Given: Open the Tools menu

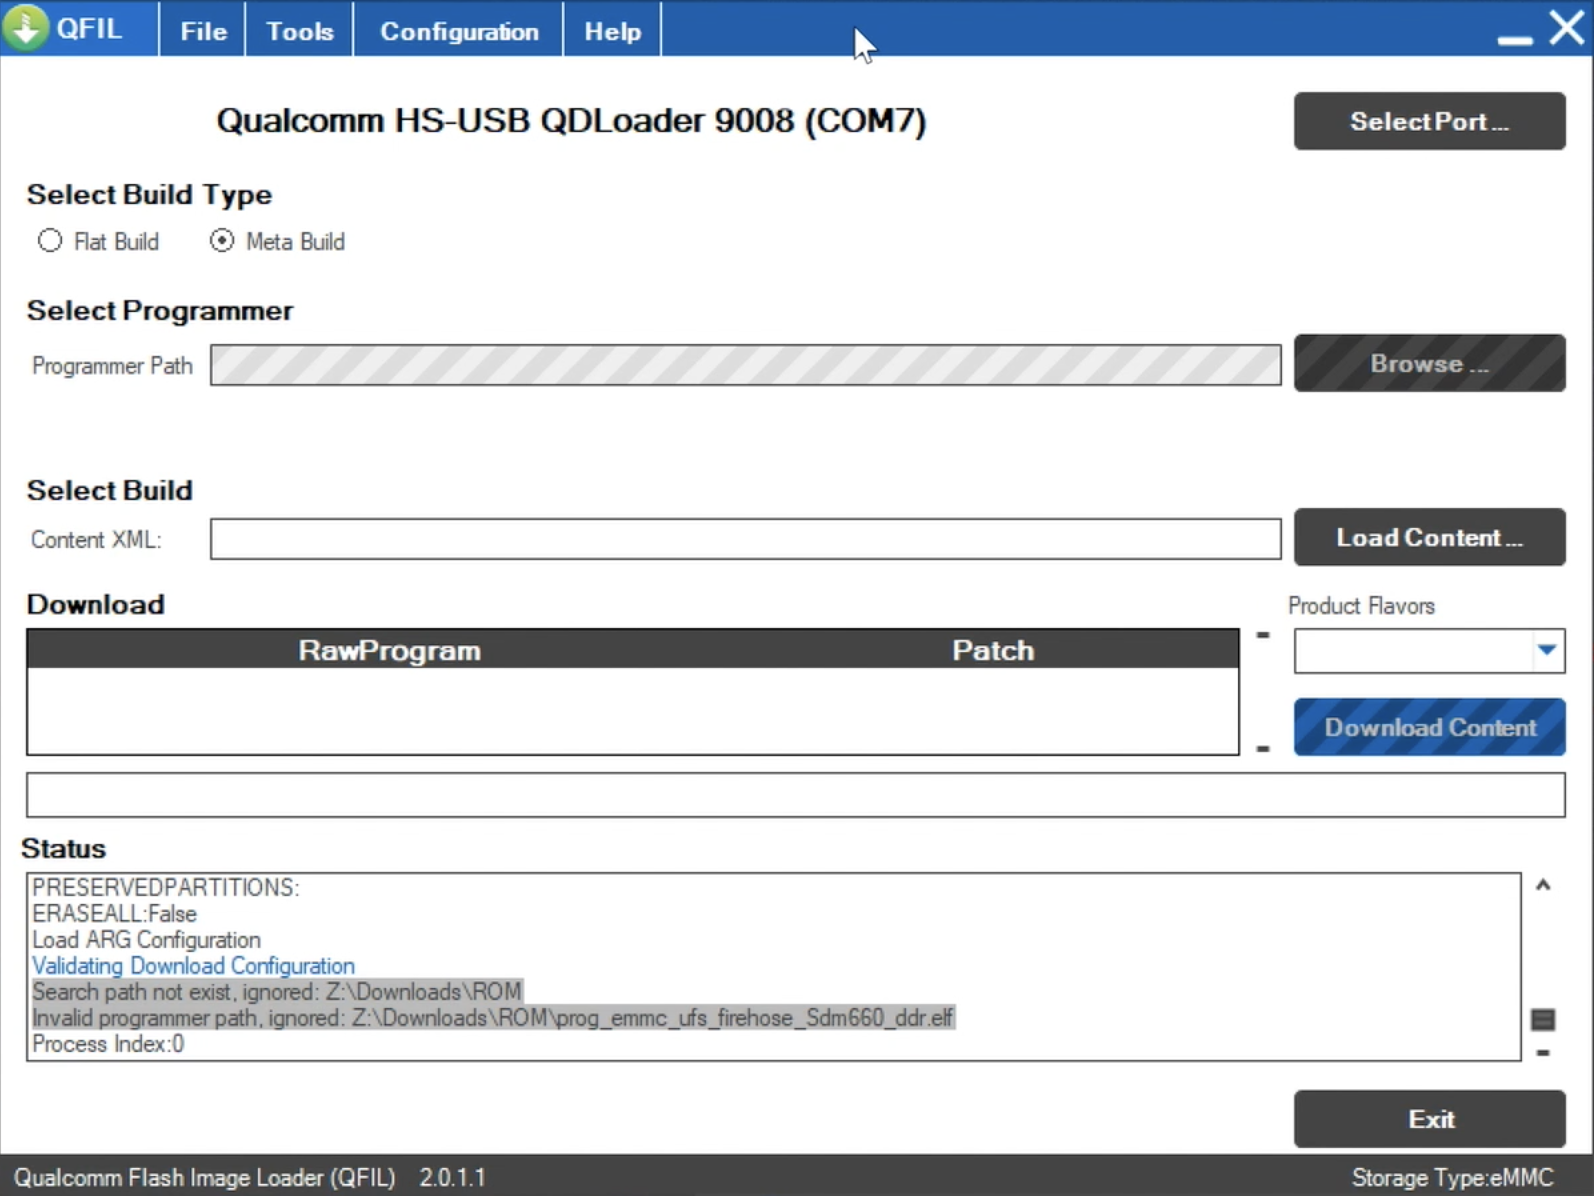Looking at the screenshot, I should (299, 31).
